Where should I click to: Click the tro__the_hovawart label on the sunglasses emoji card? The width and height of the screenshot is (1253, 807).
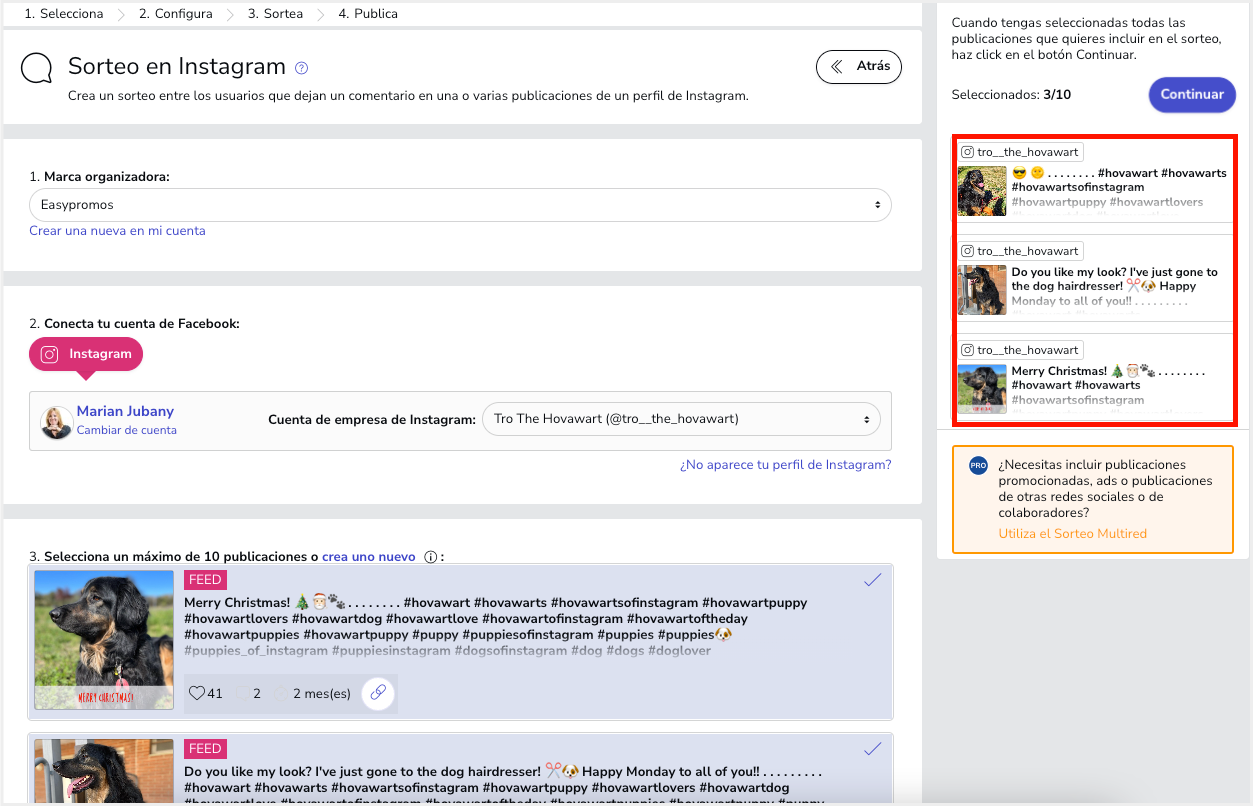(x=1028, y=152)
